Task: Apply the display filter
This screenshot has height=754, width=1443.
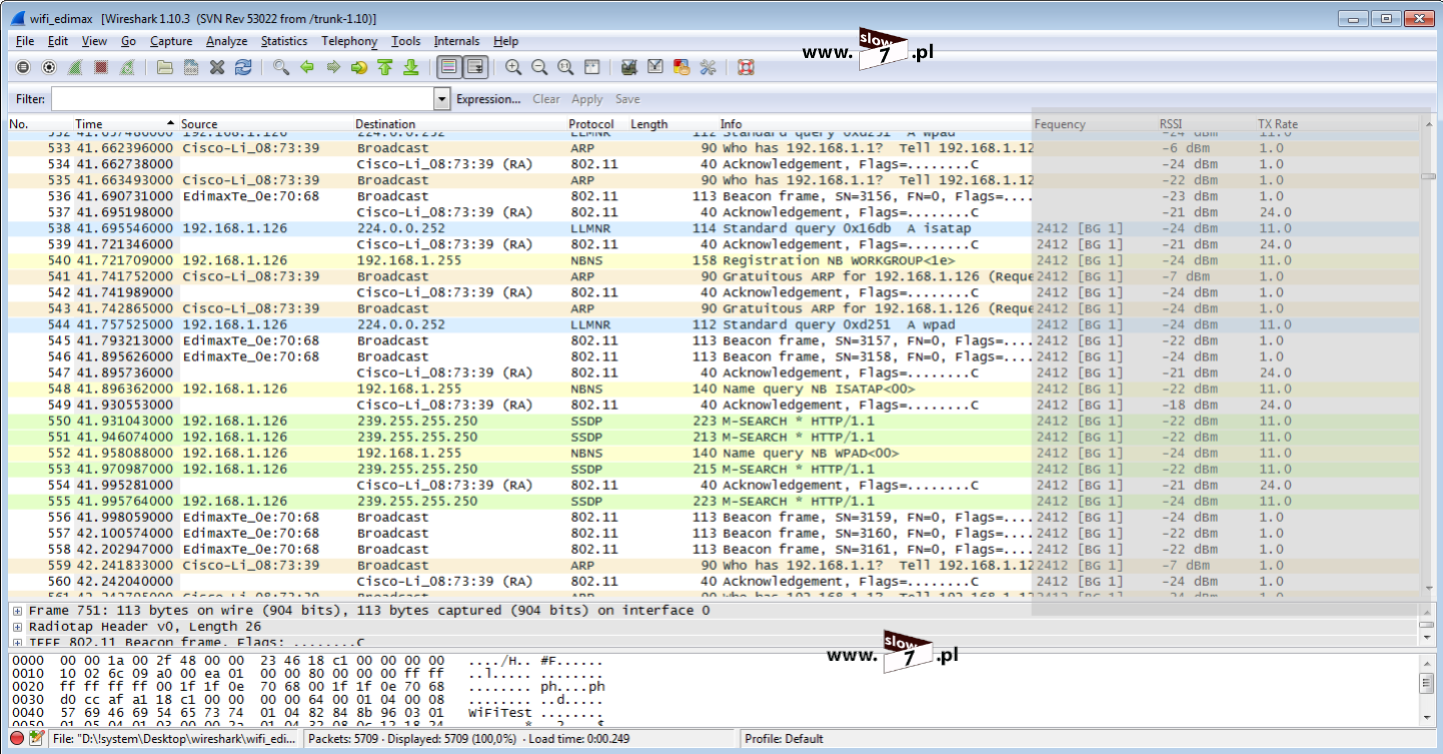Action: click(587, 99)
